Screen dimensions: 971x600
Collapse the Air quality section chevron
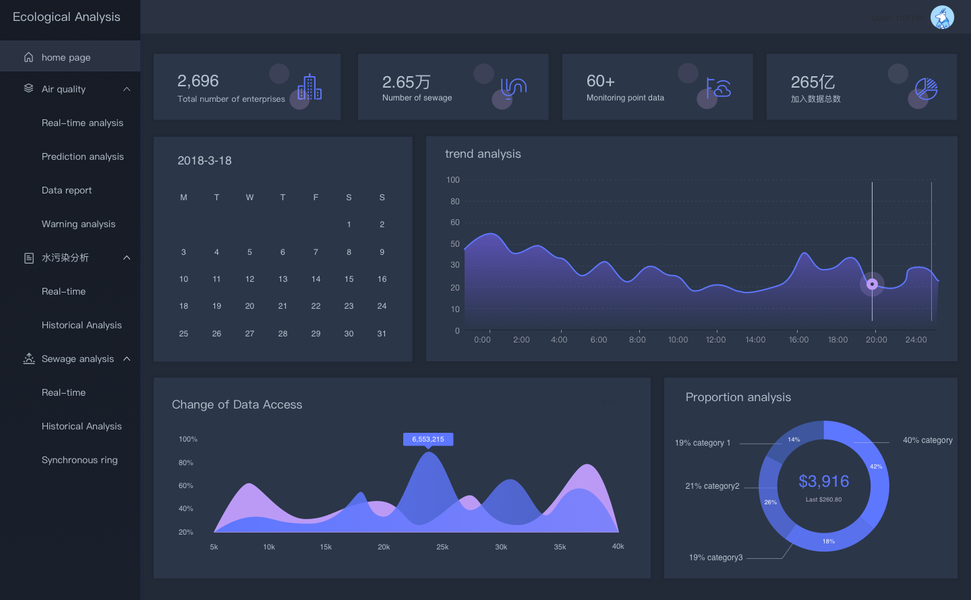pos(126,89)
